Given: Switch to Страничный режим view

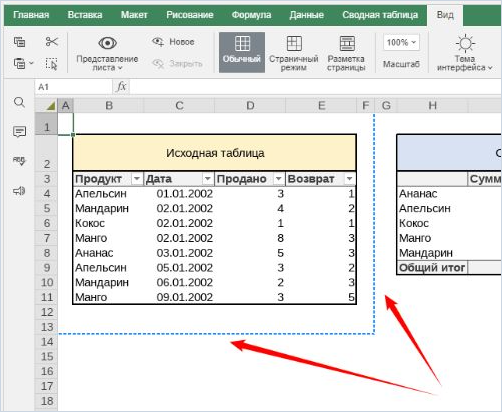Looking at the screenshot, I should tap(294, 52).
